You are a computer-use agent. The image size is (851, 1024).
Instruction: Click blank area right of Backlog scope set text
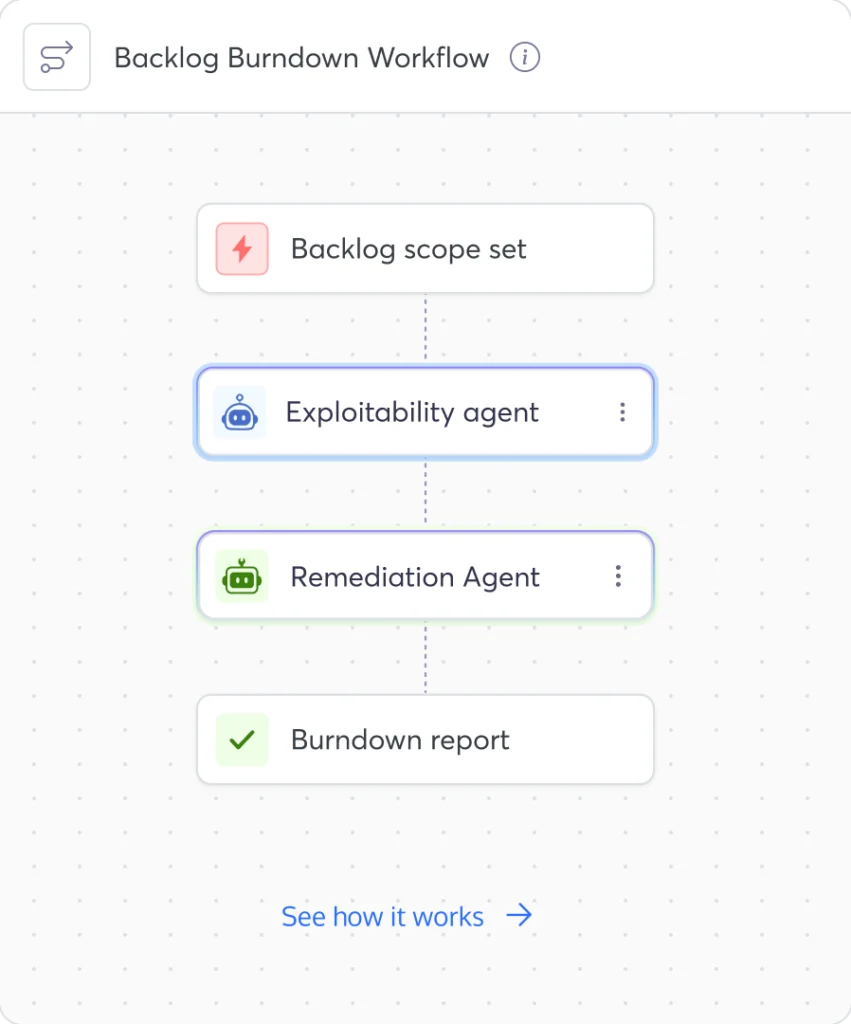tap(588, 249)
